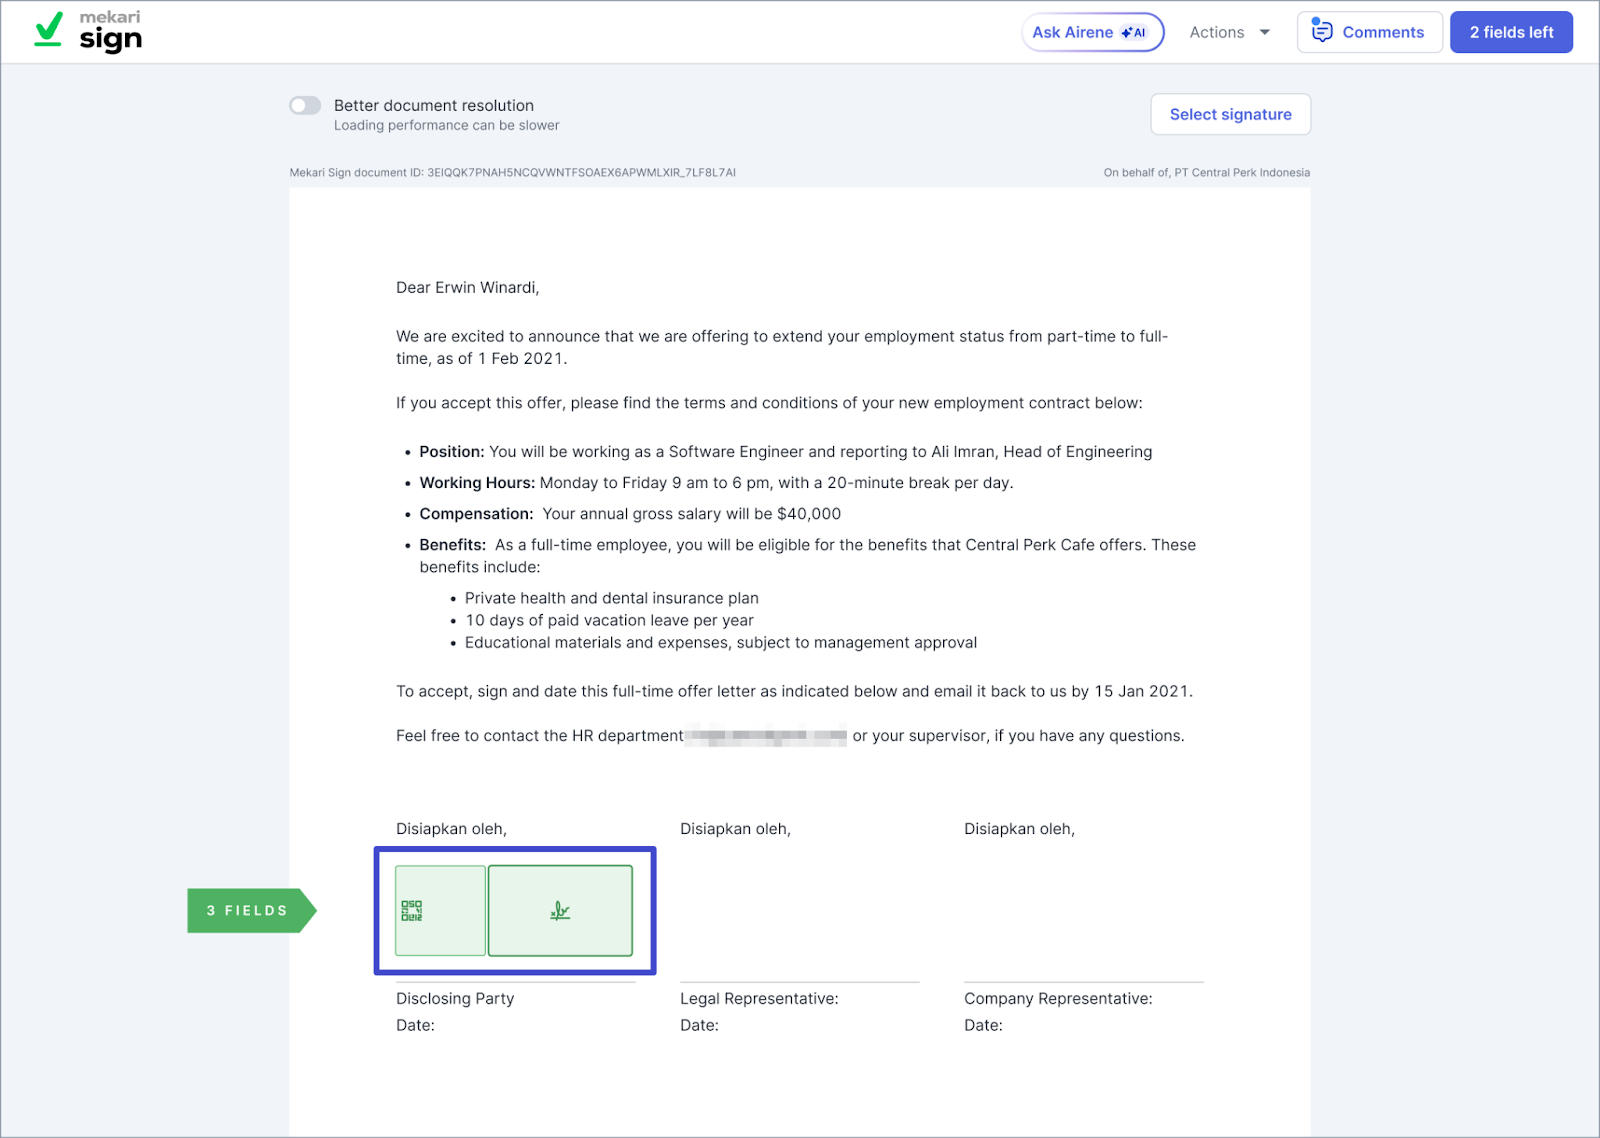The width and height of the screenshot is (1600, 1138).
Task: Open the Actions menu
Action: pyautogui.click(x=1216, y=32)
